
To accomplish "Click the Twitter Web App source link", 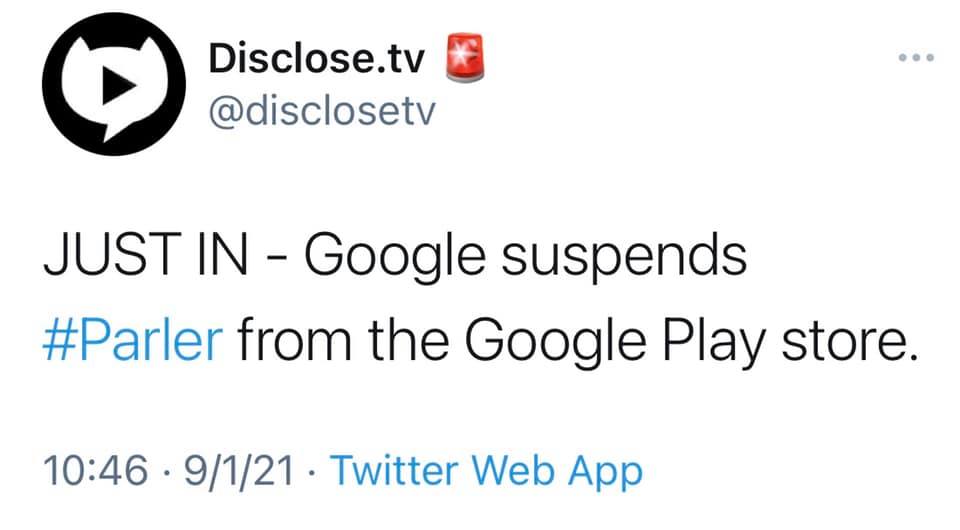I will 485,470.
